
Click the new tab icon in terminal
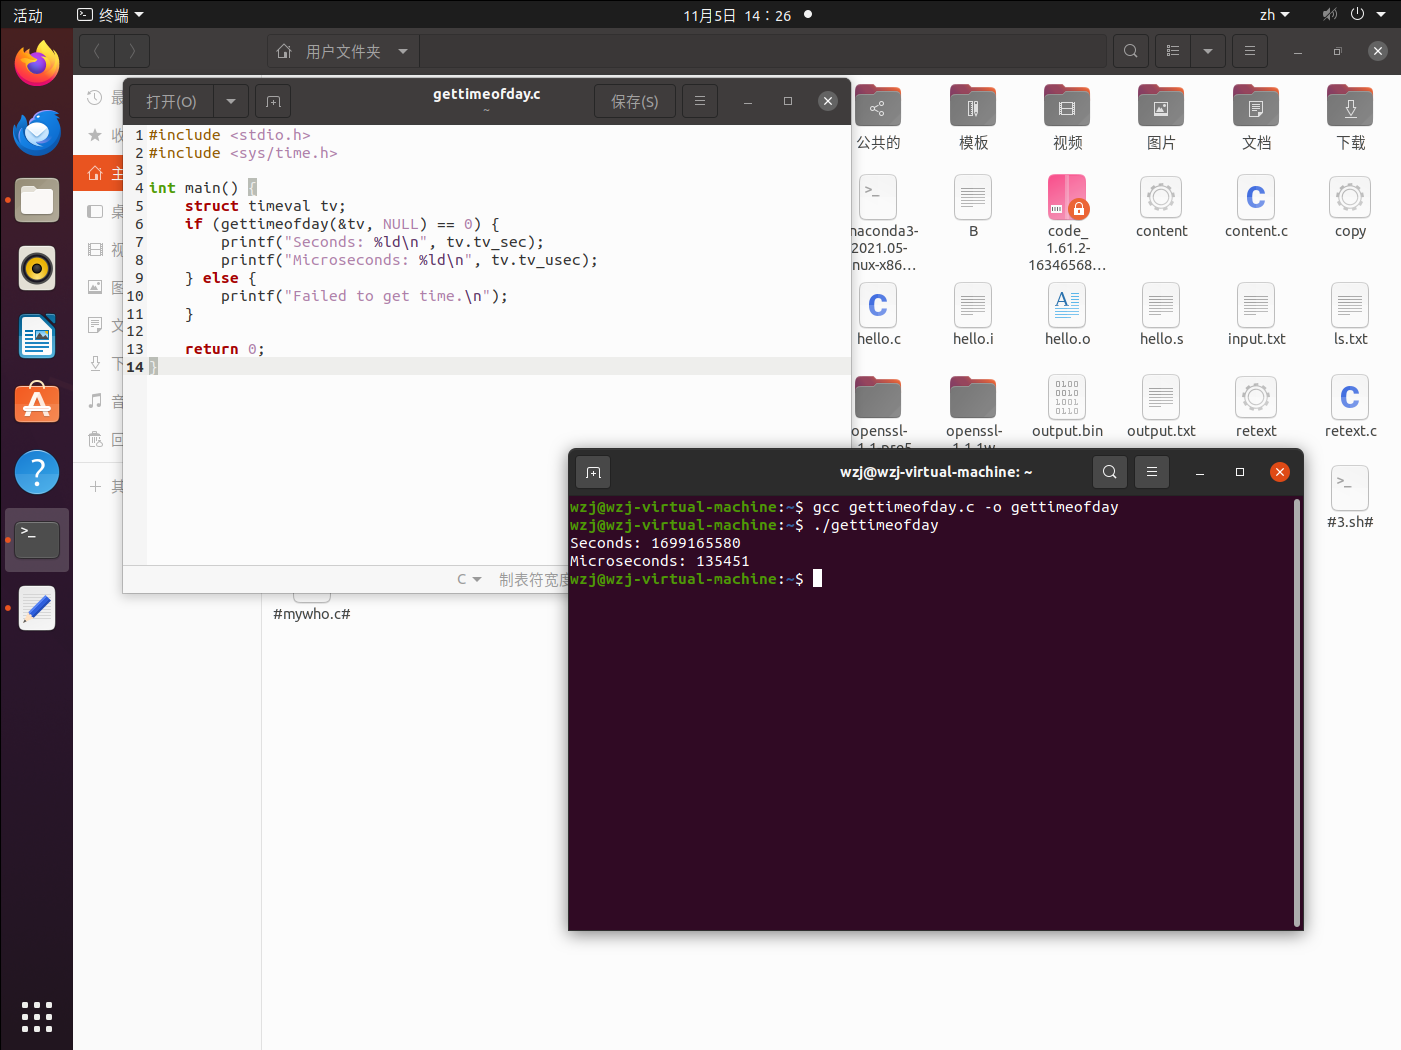(593, 472)
